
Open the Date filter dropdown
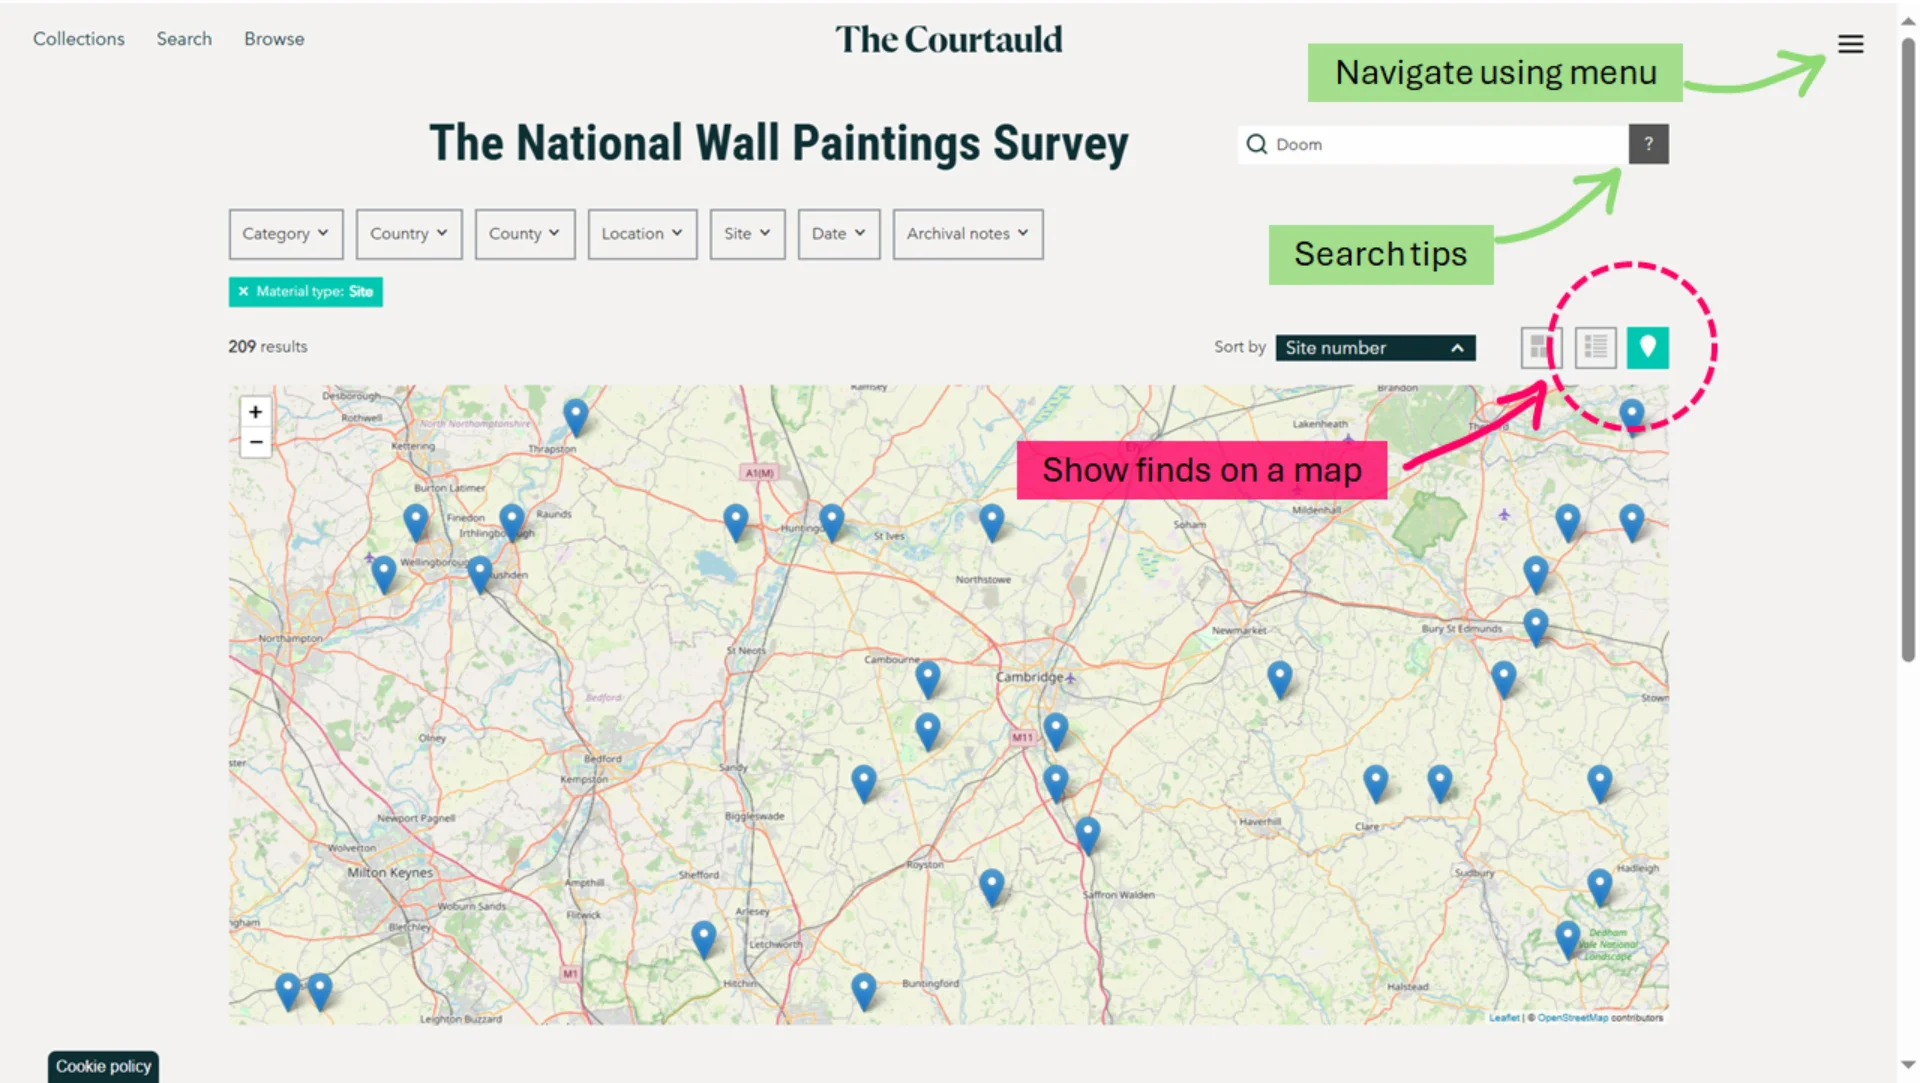[838, 233]
